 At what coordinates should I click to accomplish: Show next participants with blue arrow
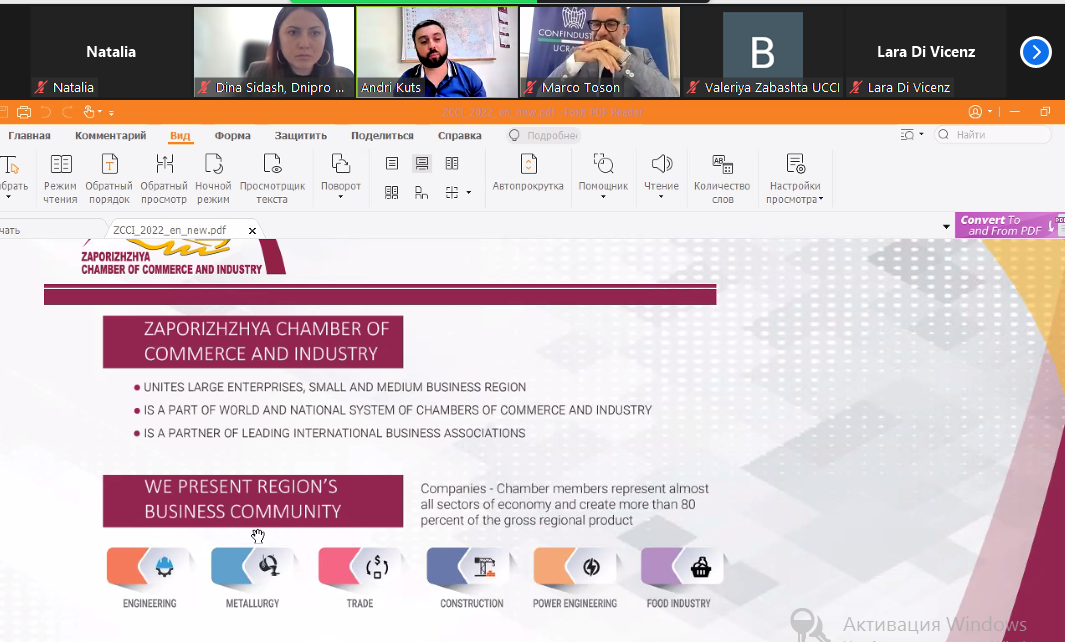(1036, 52)
